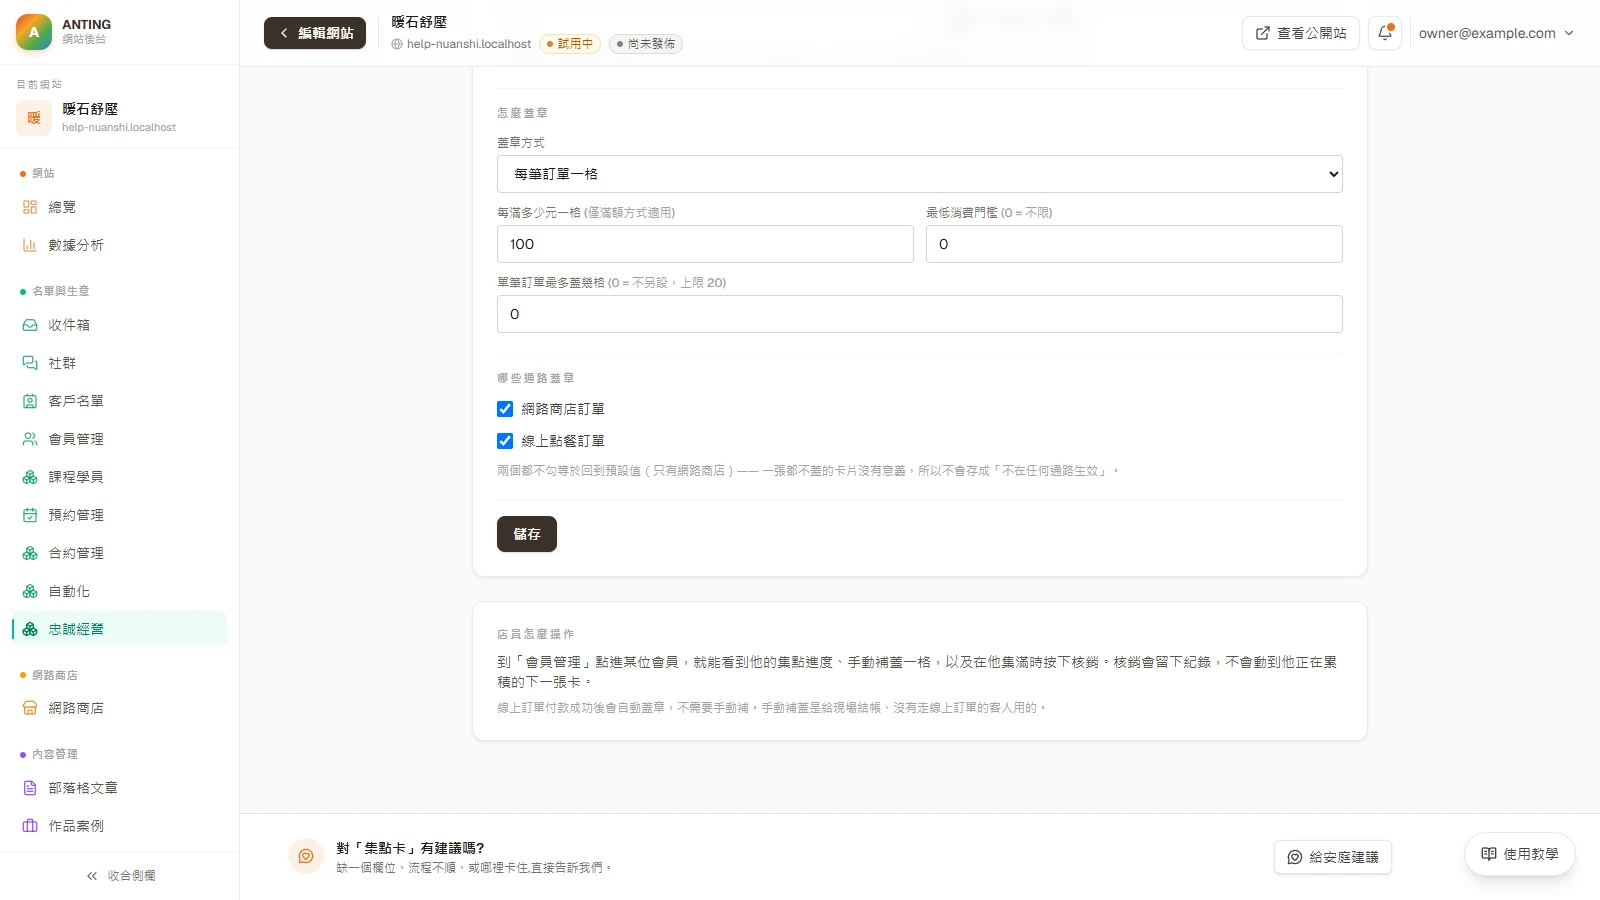The height and width of the screenshot is (900, 1600).
Task: Go to 數據分析 in sidebar
Action: click(x=120, y=245)
